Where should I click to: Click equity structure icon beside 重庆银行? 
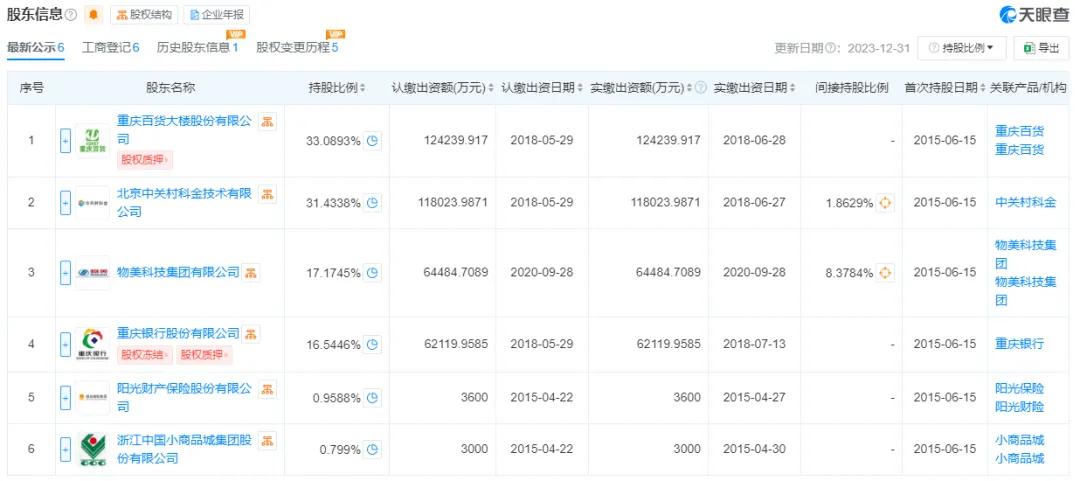click(x=251, y=334)
